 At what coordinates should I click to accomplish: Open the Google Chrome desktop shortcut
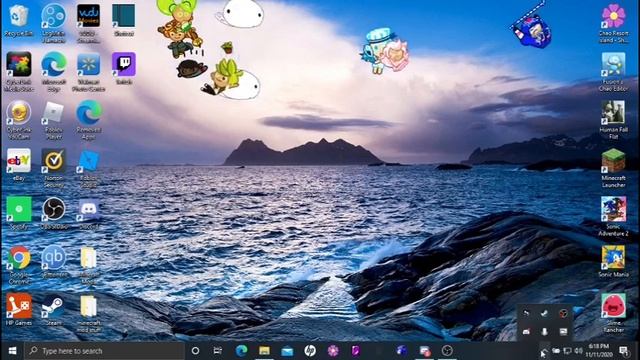pyautogui.click(x=18, y=264)
